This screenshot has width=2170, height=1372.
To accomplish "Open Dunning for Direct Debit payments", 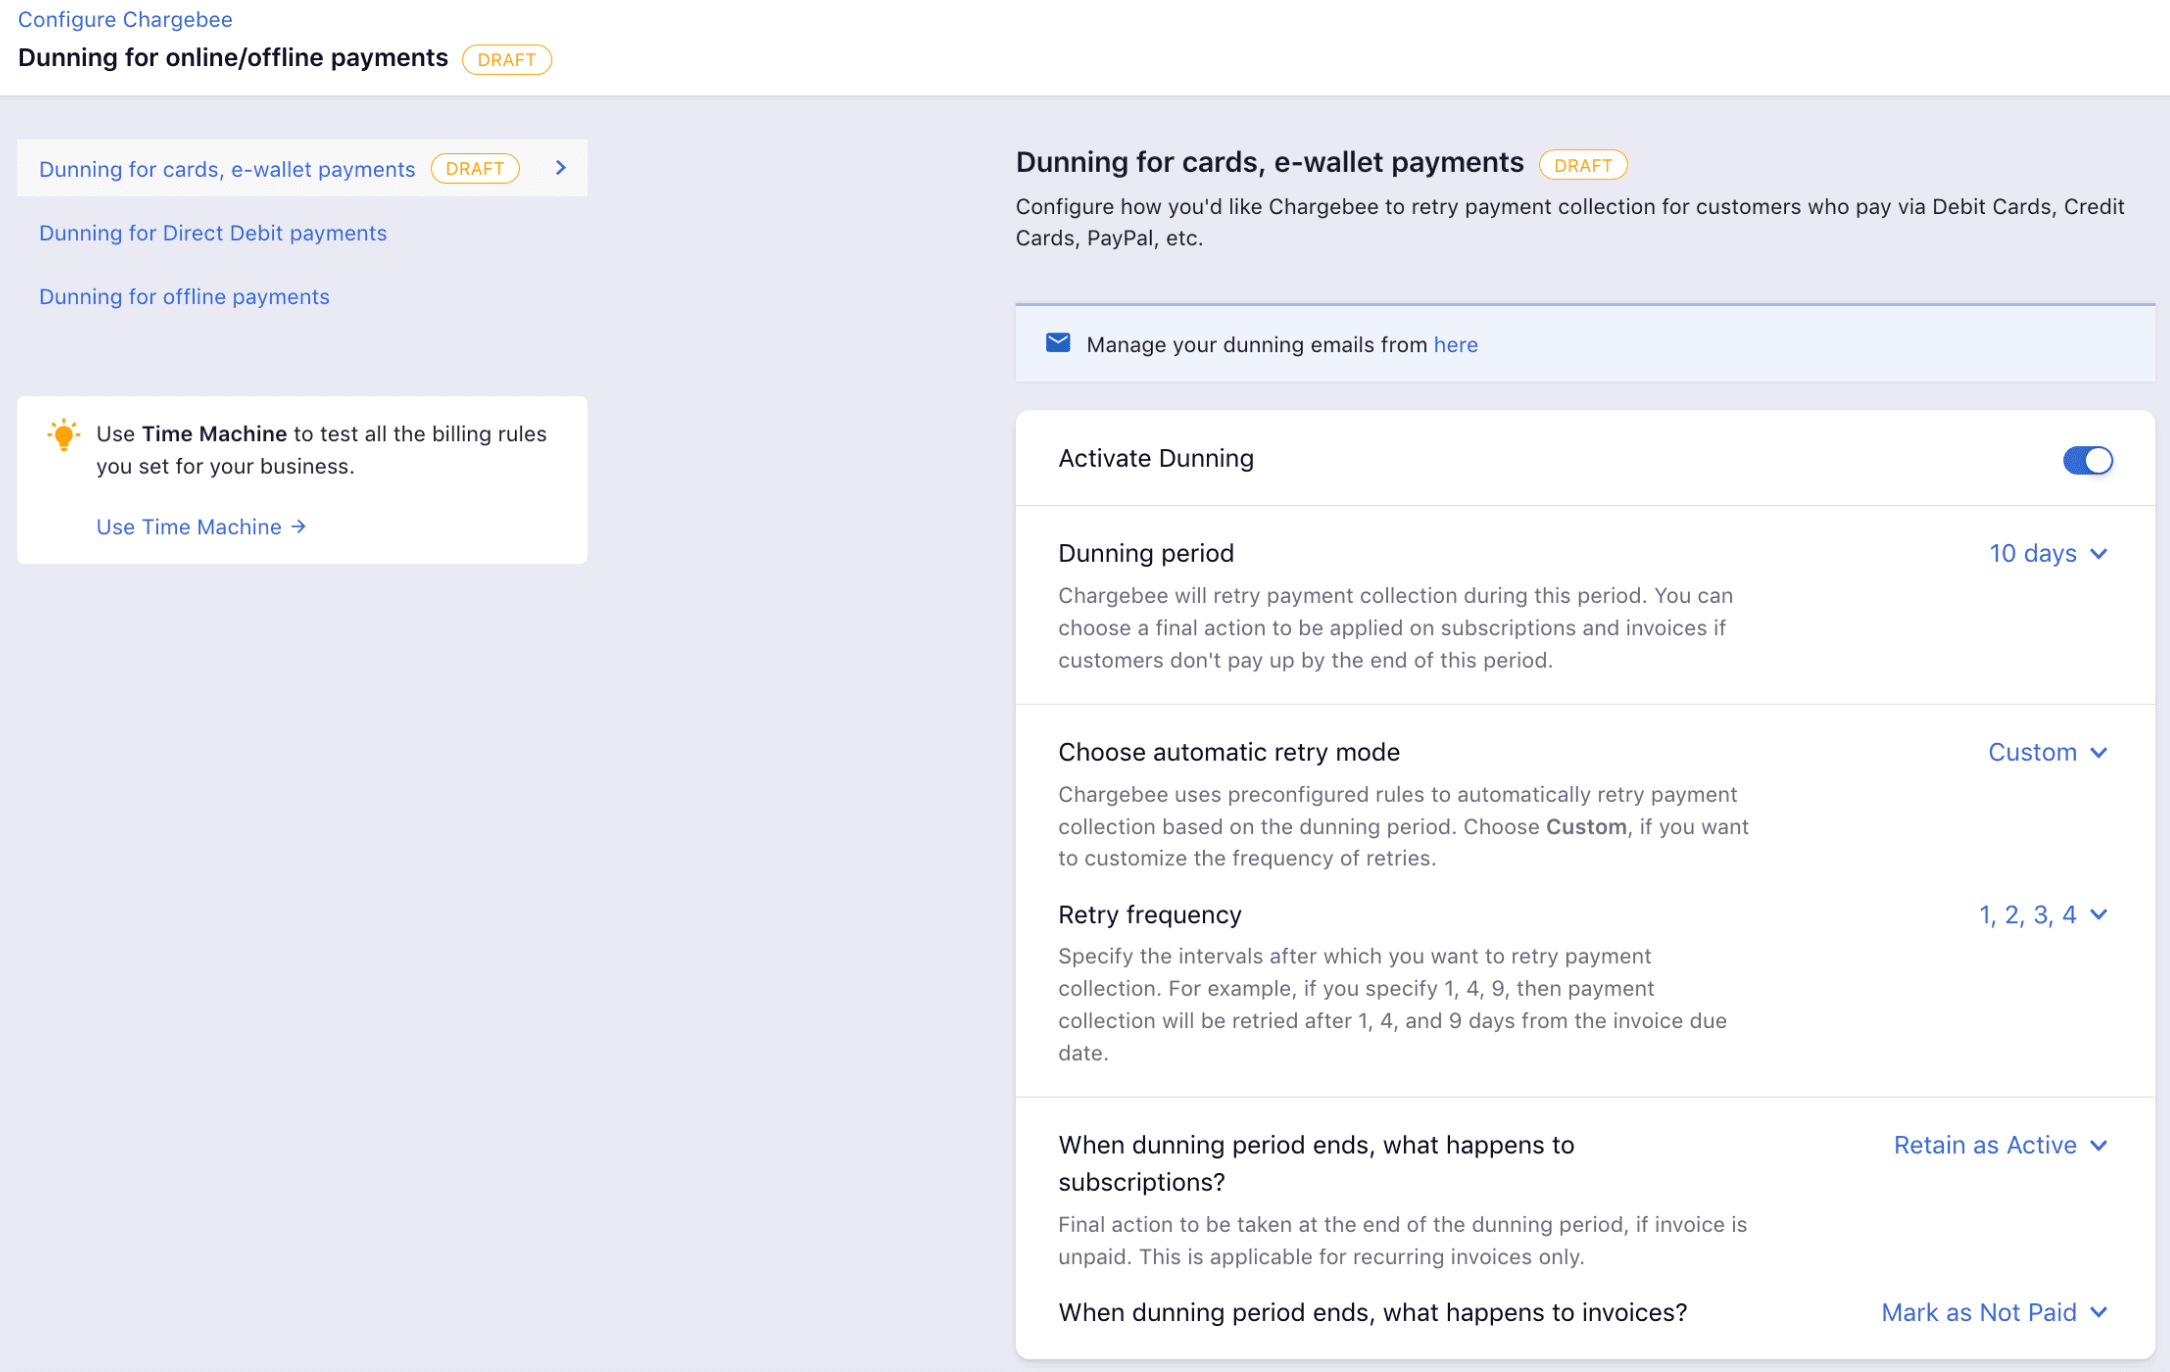I will (x=213, y=233).
